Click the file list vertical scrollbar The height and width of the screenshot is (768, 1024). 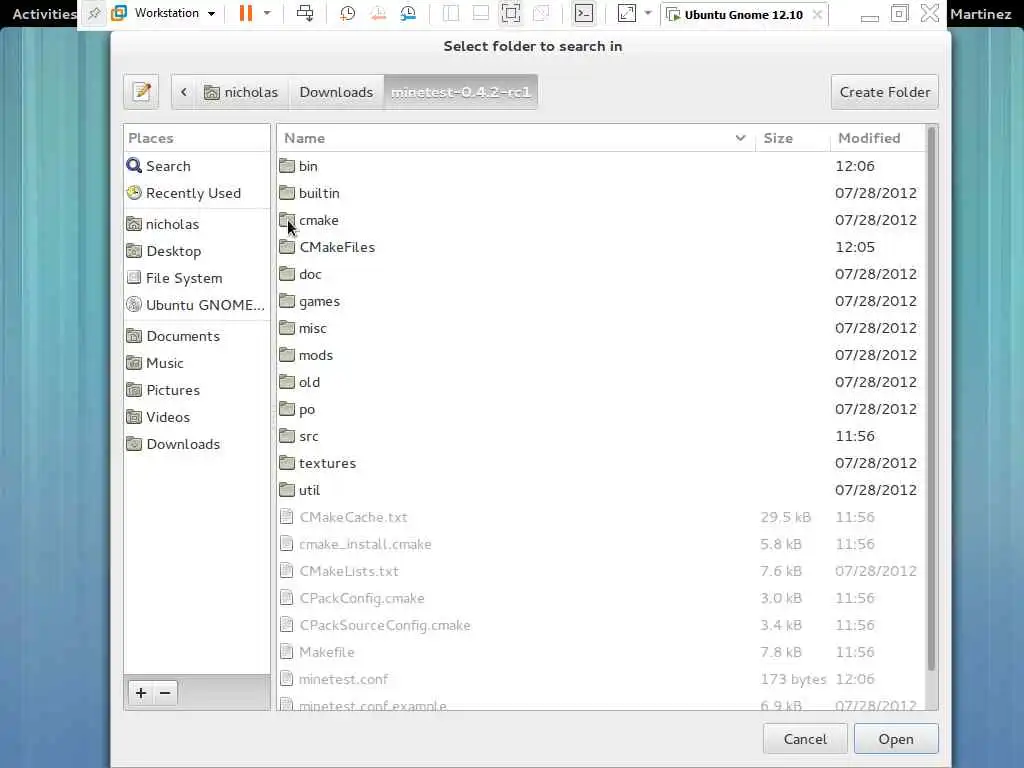click(x=932, y=398)
